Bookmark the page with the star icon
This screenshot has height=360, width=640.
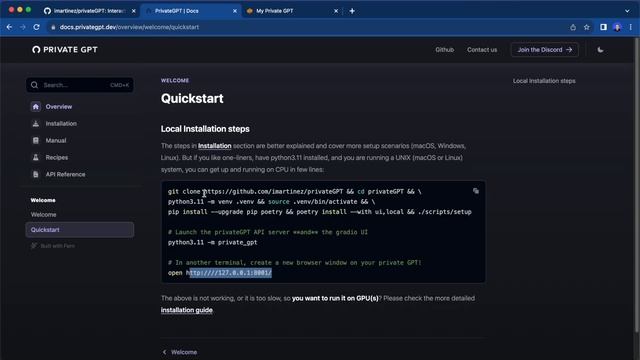tap(587, 27)
